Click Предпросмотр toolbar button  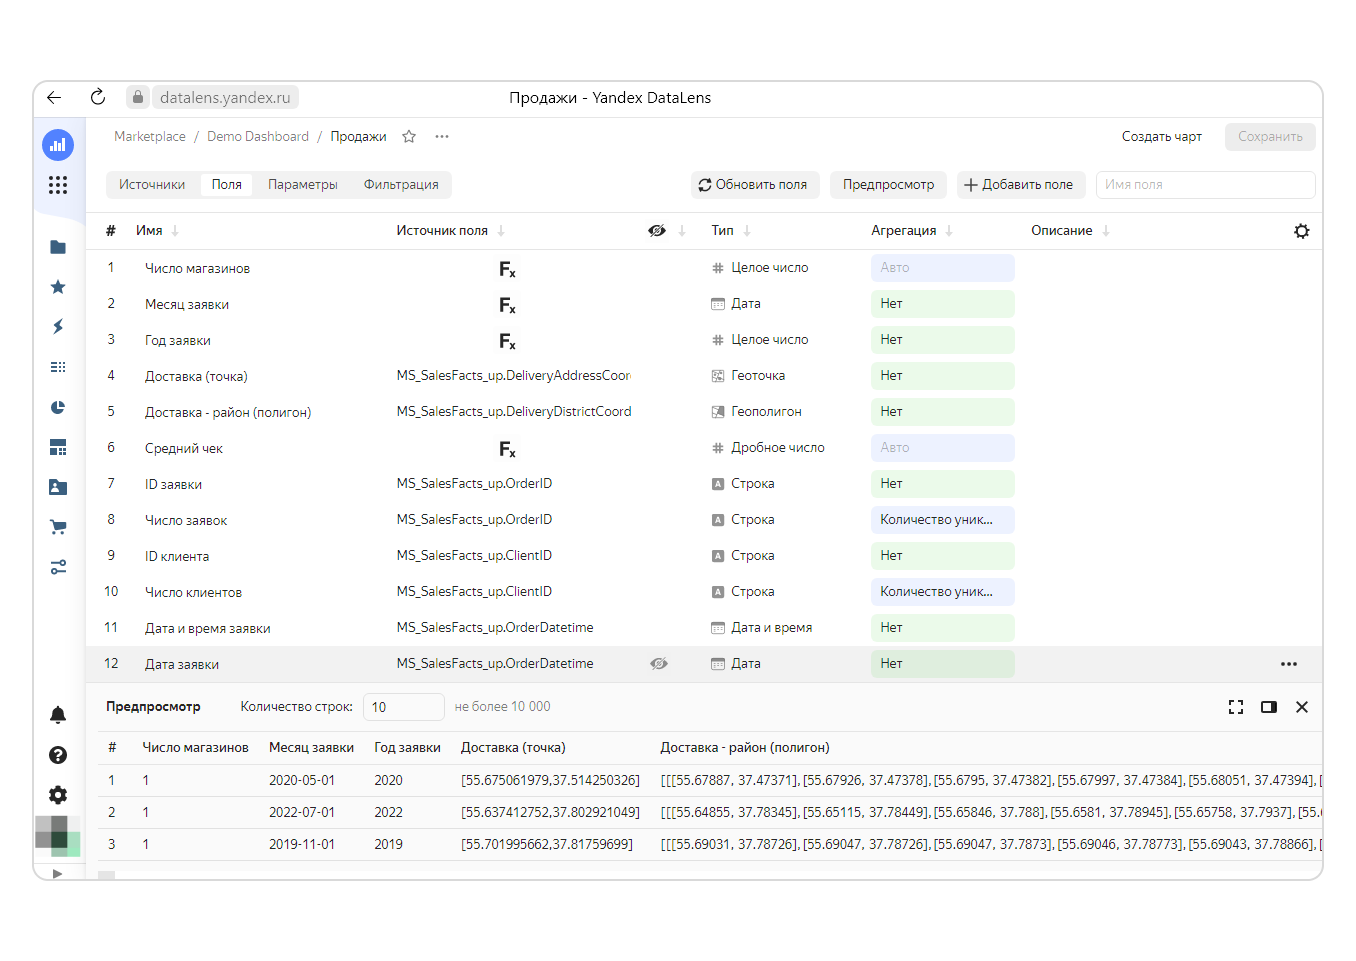[x=888, y=185]
